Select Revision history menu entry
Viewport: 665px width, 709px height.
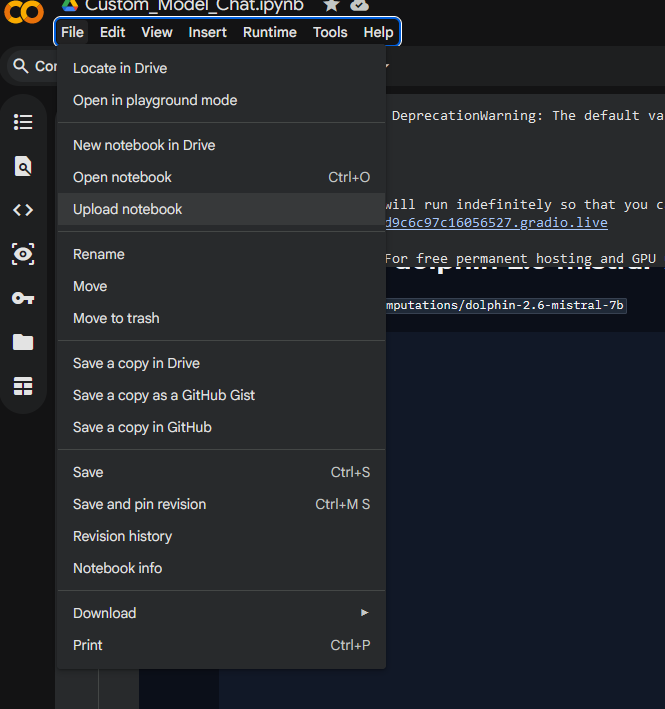[122, 536]
